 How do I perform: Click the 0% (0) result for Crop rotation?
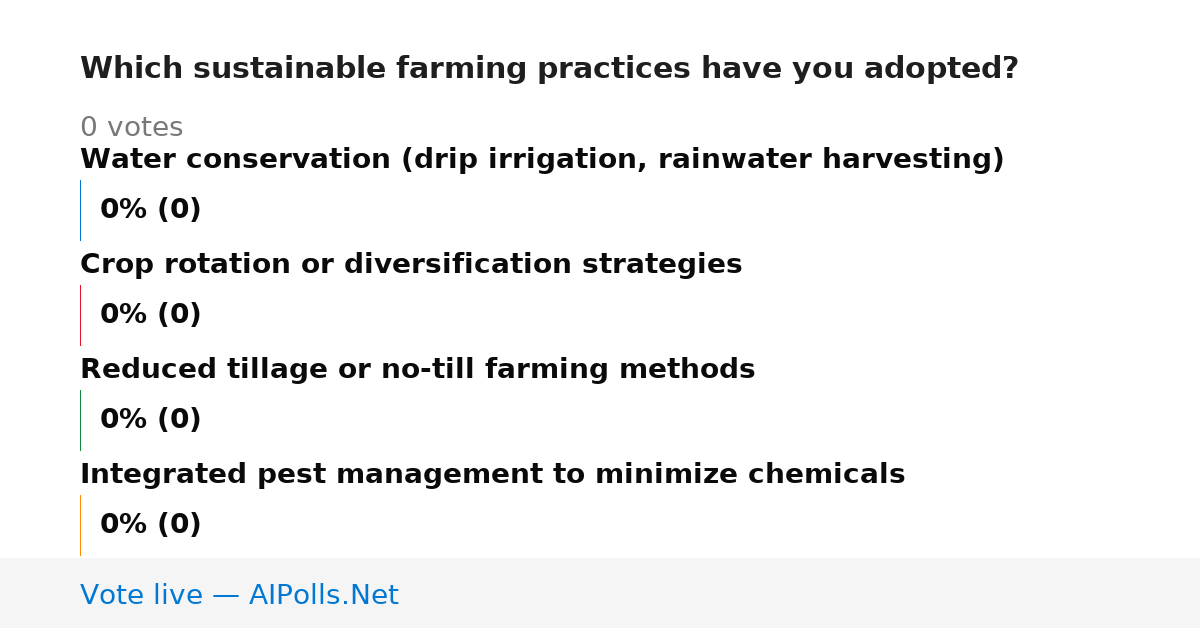point(150,315)
